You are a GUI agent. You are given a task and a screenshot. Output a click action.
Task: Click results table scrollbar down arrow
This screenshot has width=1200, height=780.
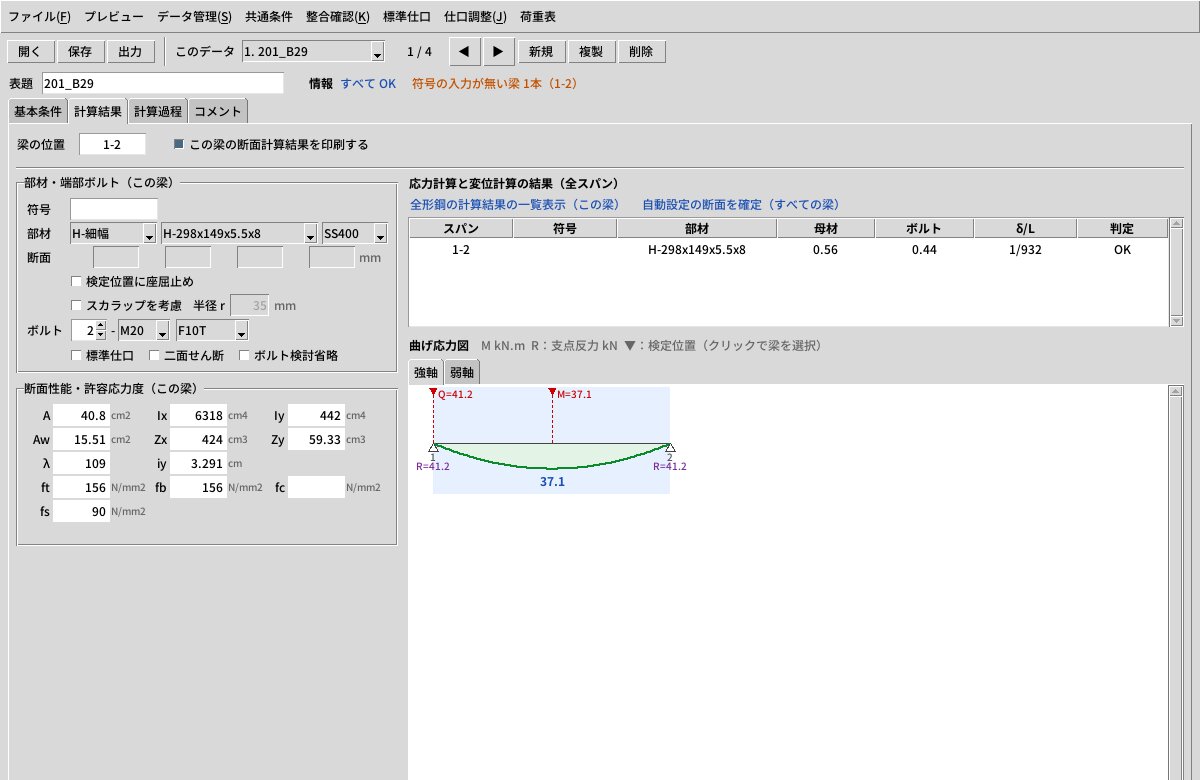(1176, 321)
